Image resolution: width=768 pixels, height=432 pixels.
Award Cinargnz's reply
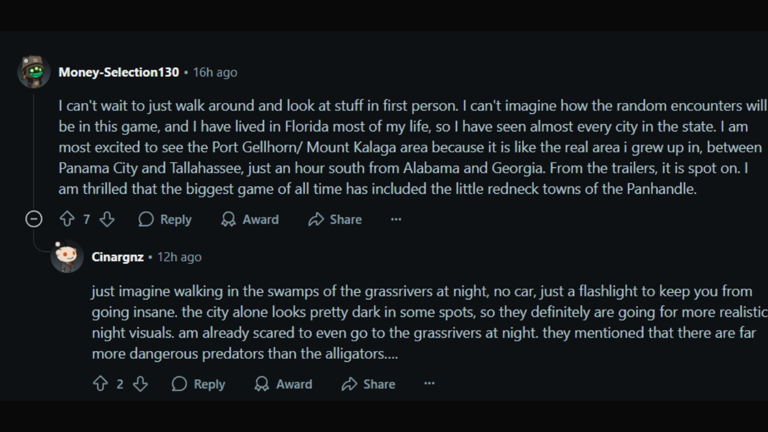283,384
